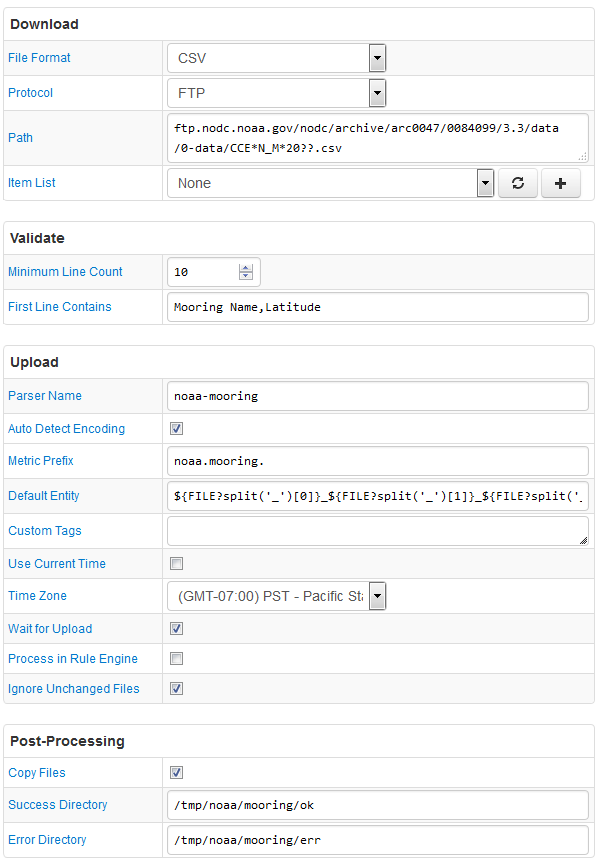
Task: Click the Metric Prefix label link
Action: coord(40,461)
